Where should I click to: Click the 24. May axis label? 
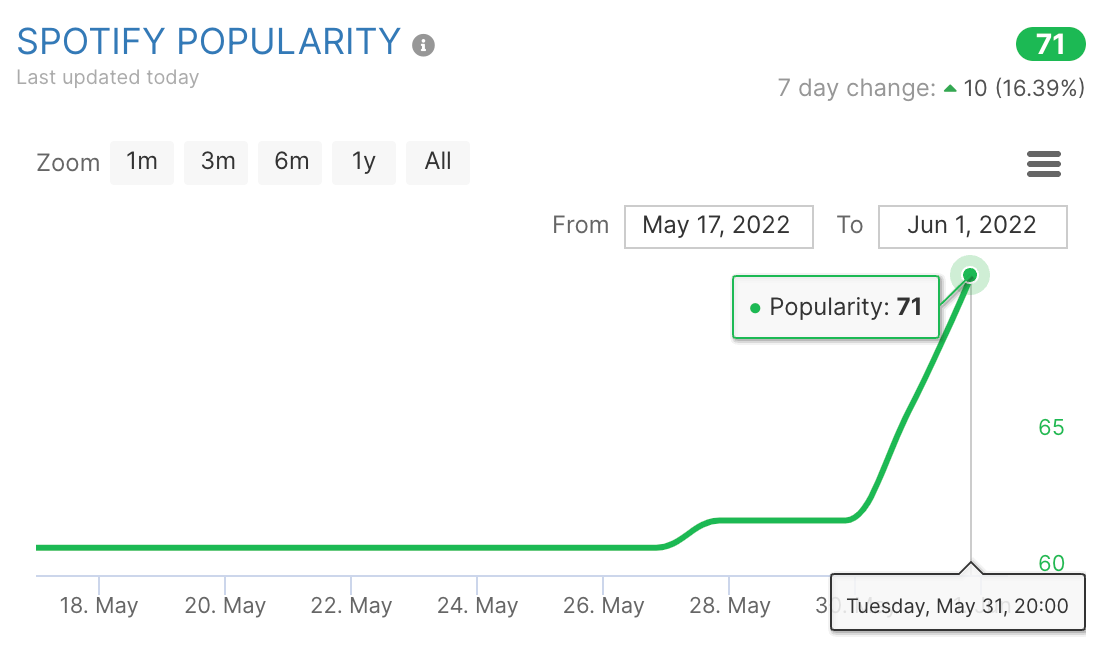coord(478,606)
